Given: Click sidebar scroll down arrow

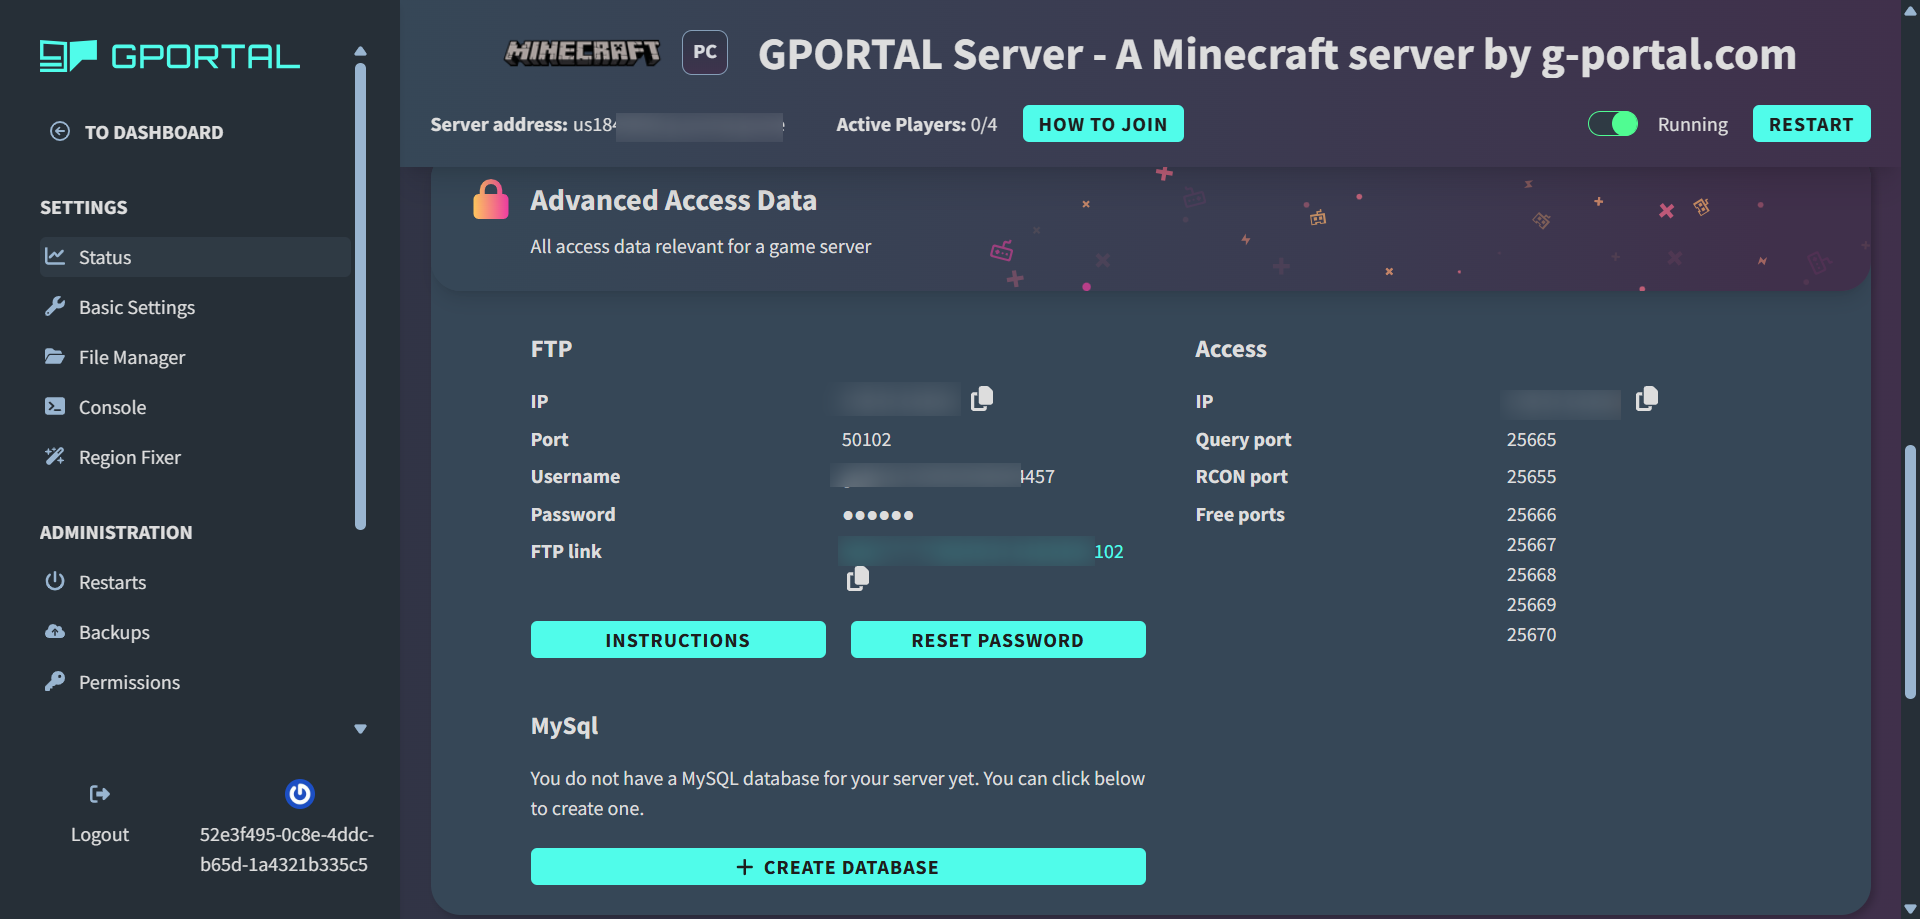Looking at the screenshot, I should click(x=360, y=729).
